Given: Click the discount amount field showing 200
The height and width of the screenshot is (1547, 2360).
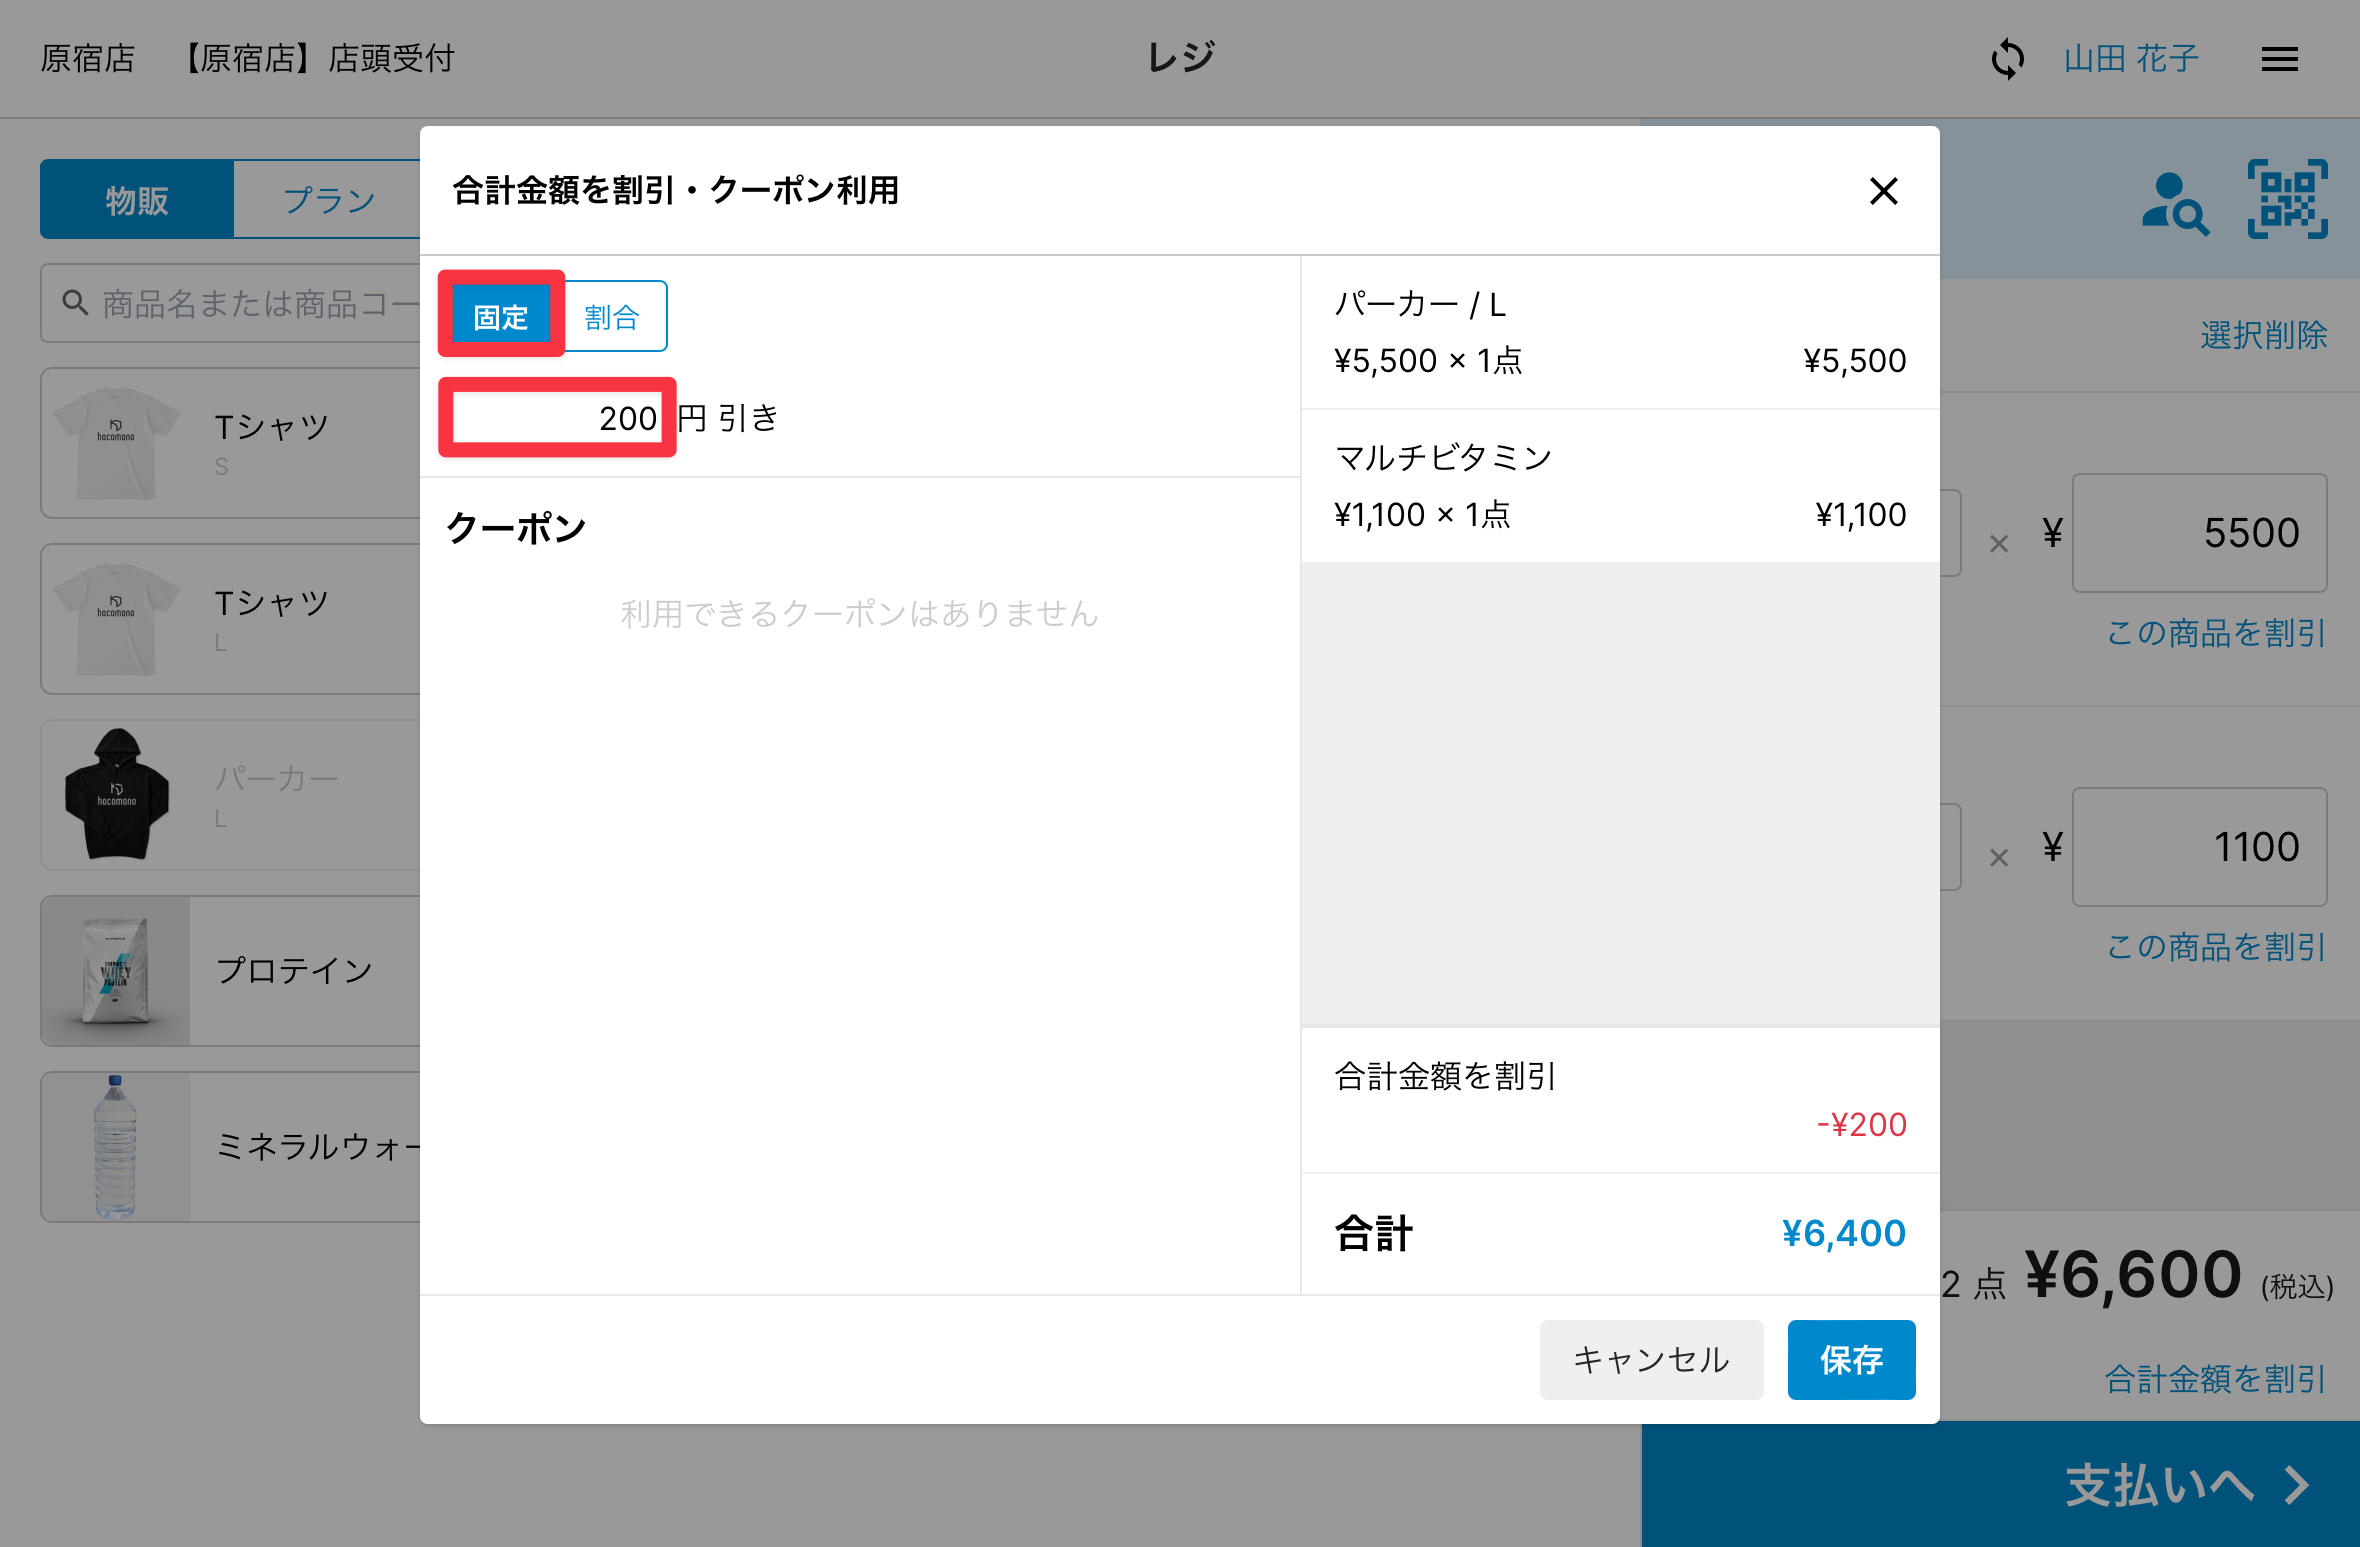Looking at the screenshot, I should click(x=557, y=418).
